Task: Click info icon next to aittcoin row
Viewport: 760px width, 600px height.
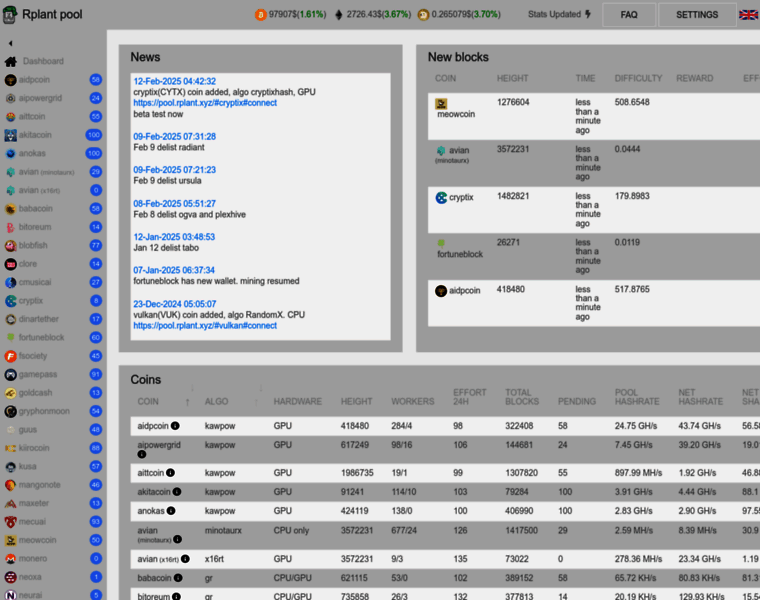Action: point(170,473)
